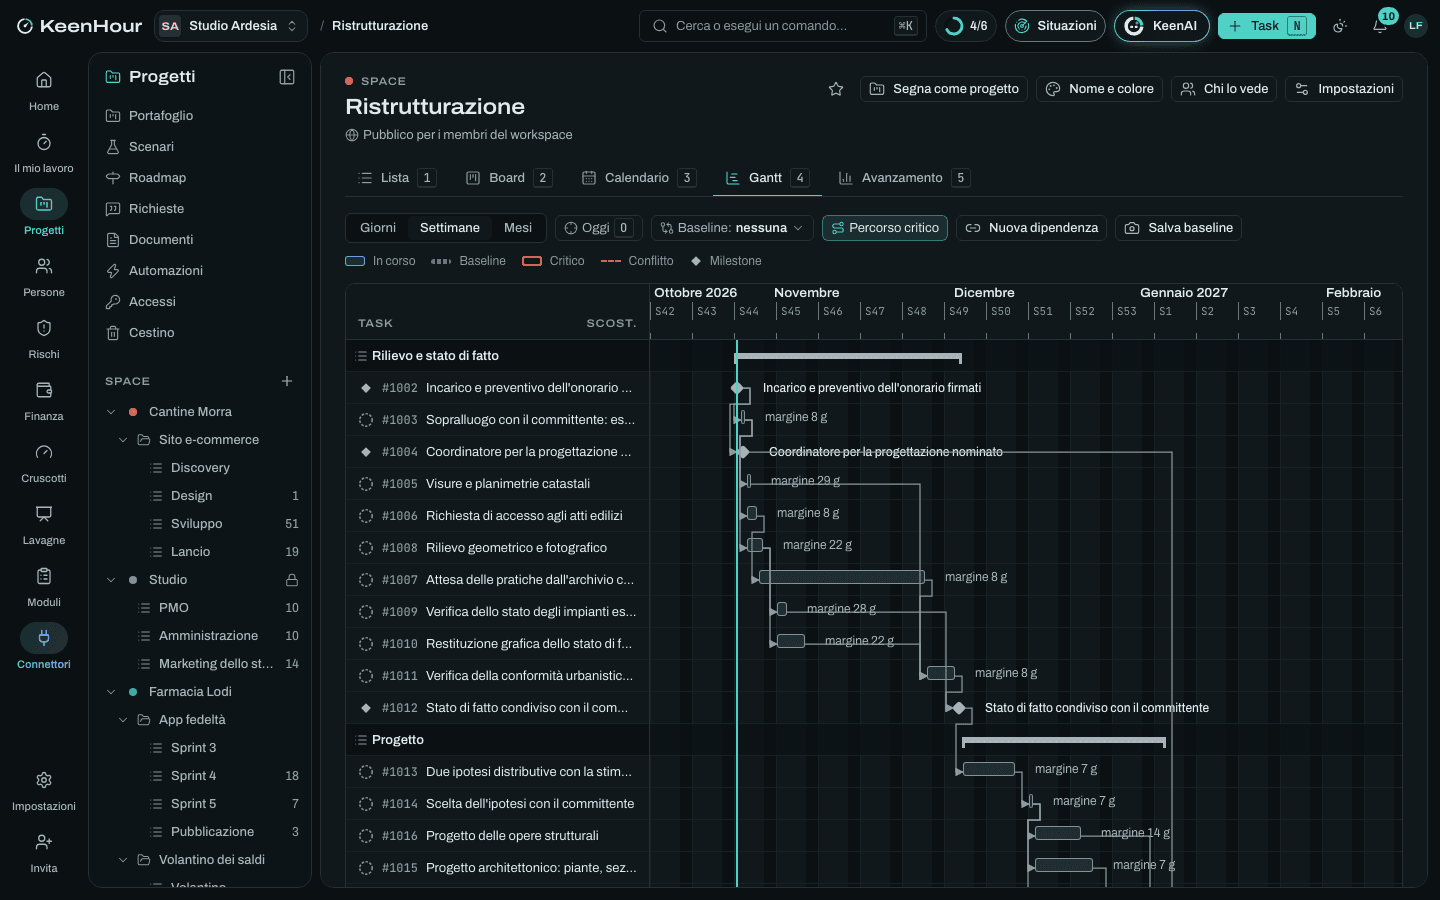Add a new Space with plus
Image resolution: width=1440 pixels, height=900 pixels.
coord(287,381)
